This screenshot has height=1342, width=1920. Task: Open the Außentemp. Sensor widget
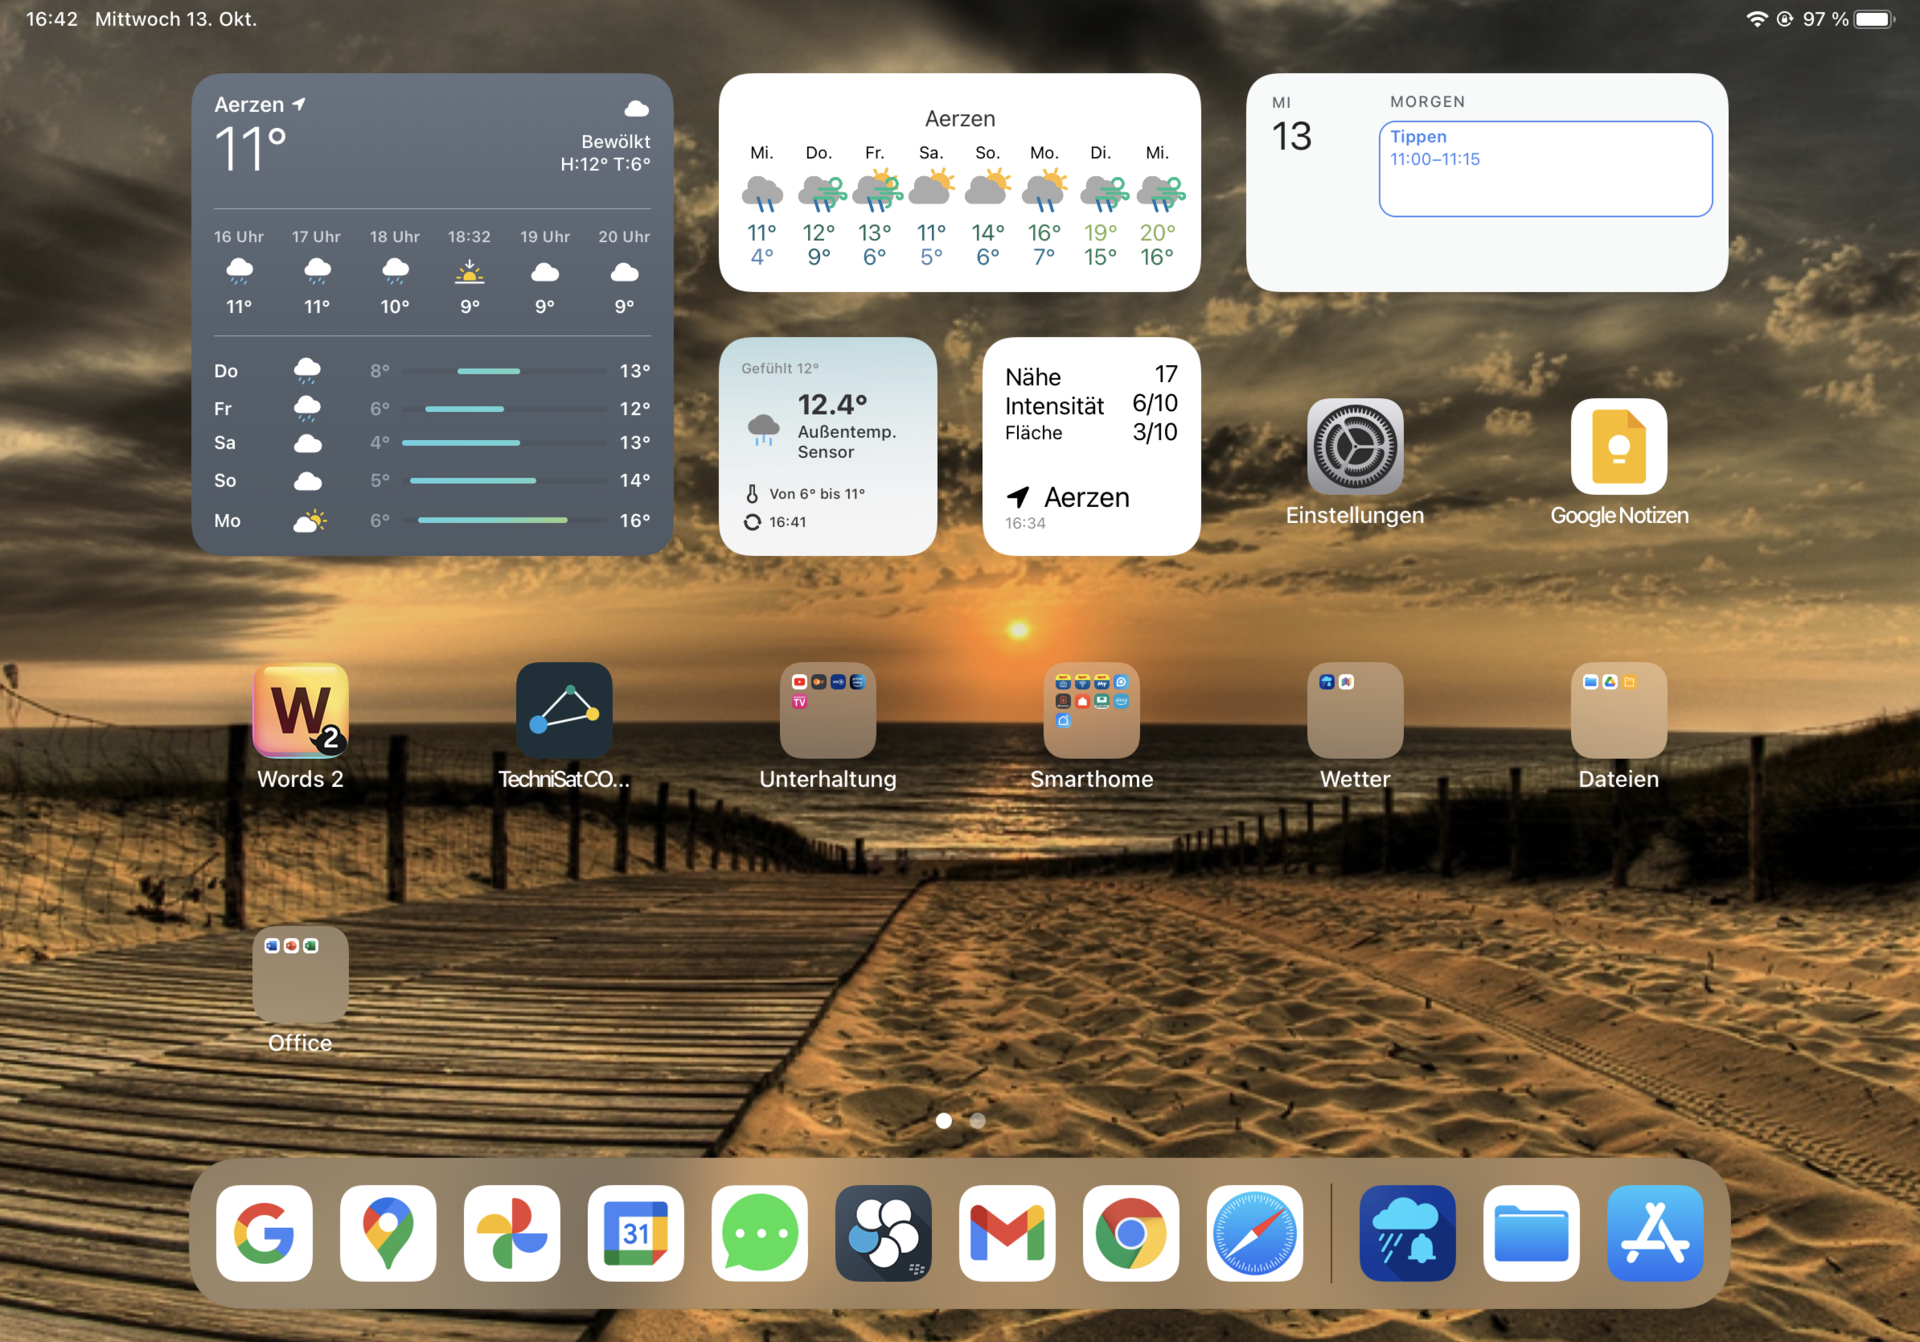click(828, 446)
